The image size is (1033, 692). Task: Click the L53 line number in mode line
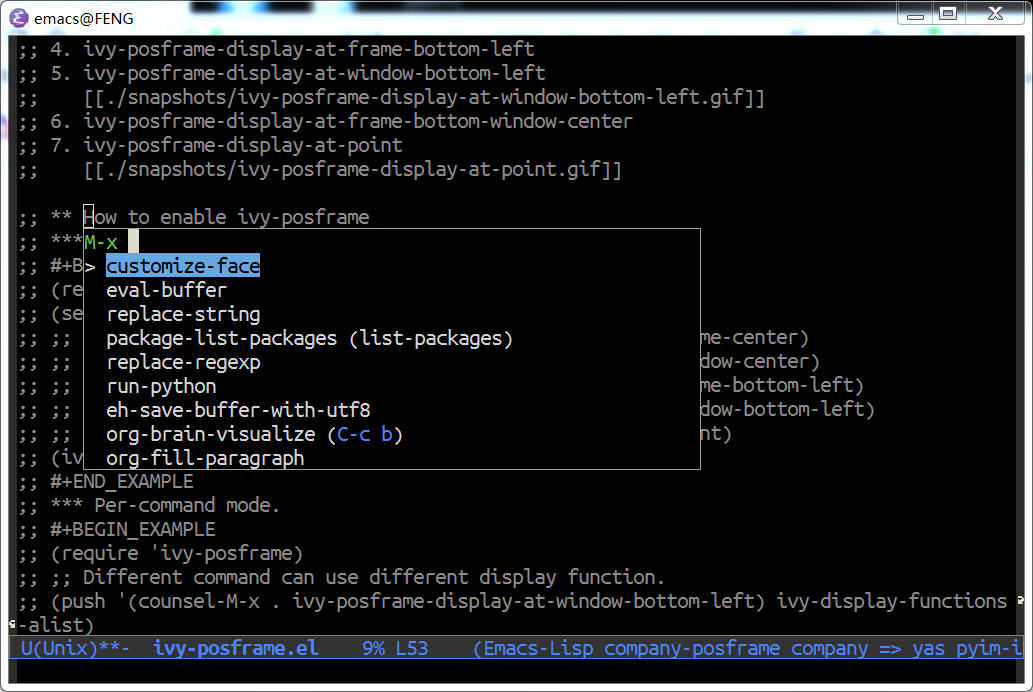pos(412,649)
